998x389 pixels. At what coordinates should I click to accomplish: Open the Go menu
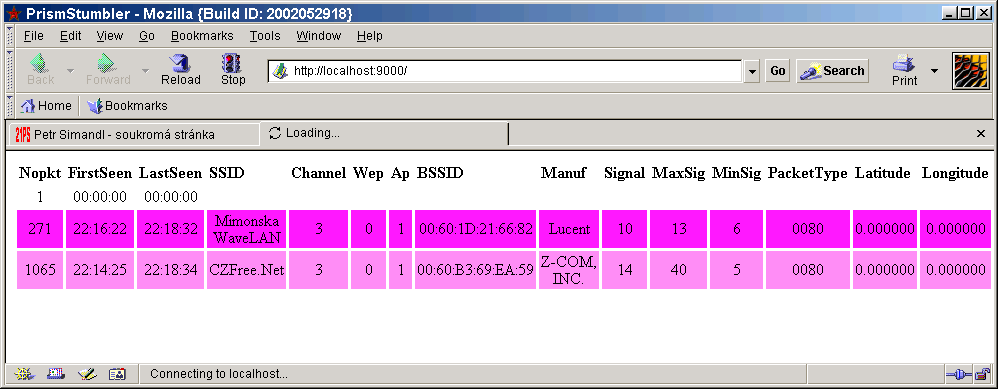coord(146,36)
